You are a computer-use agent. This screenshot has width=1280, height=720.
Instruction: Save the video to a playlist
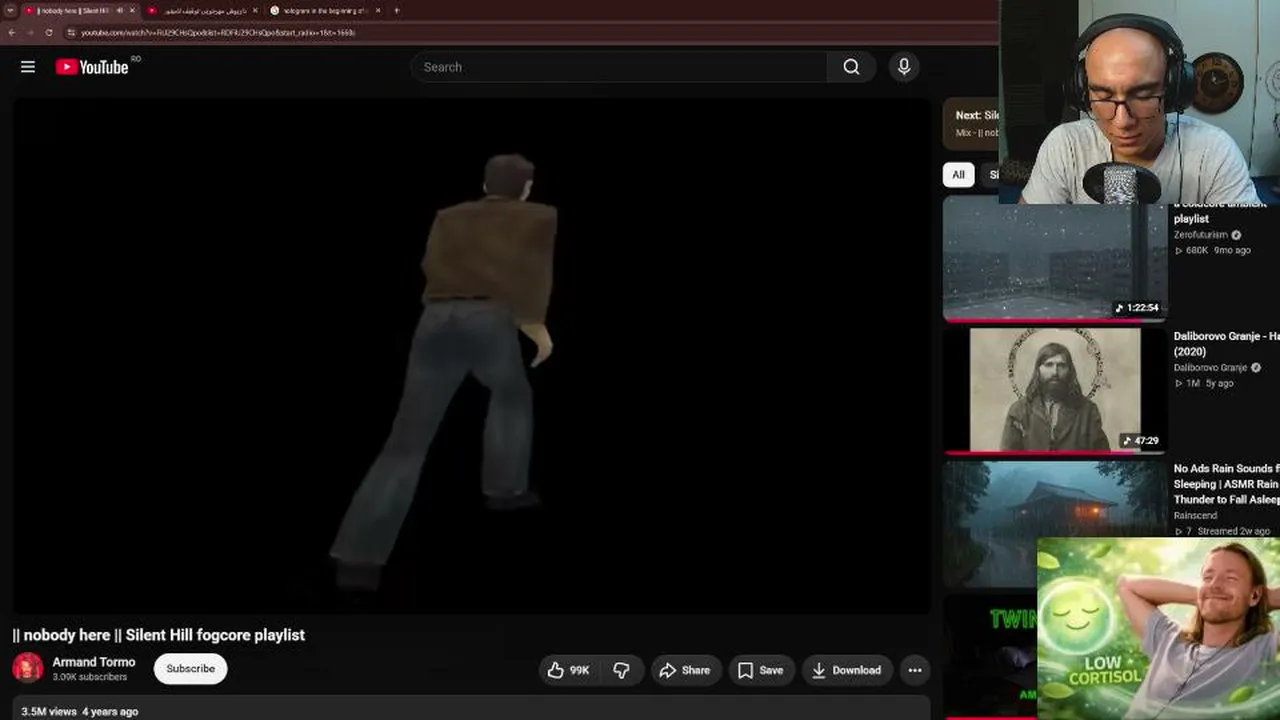tap(761, 670)
